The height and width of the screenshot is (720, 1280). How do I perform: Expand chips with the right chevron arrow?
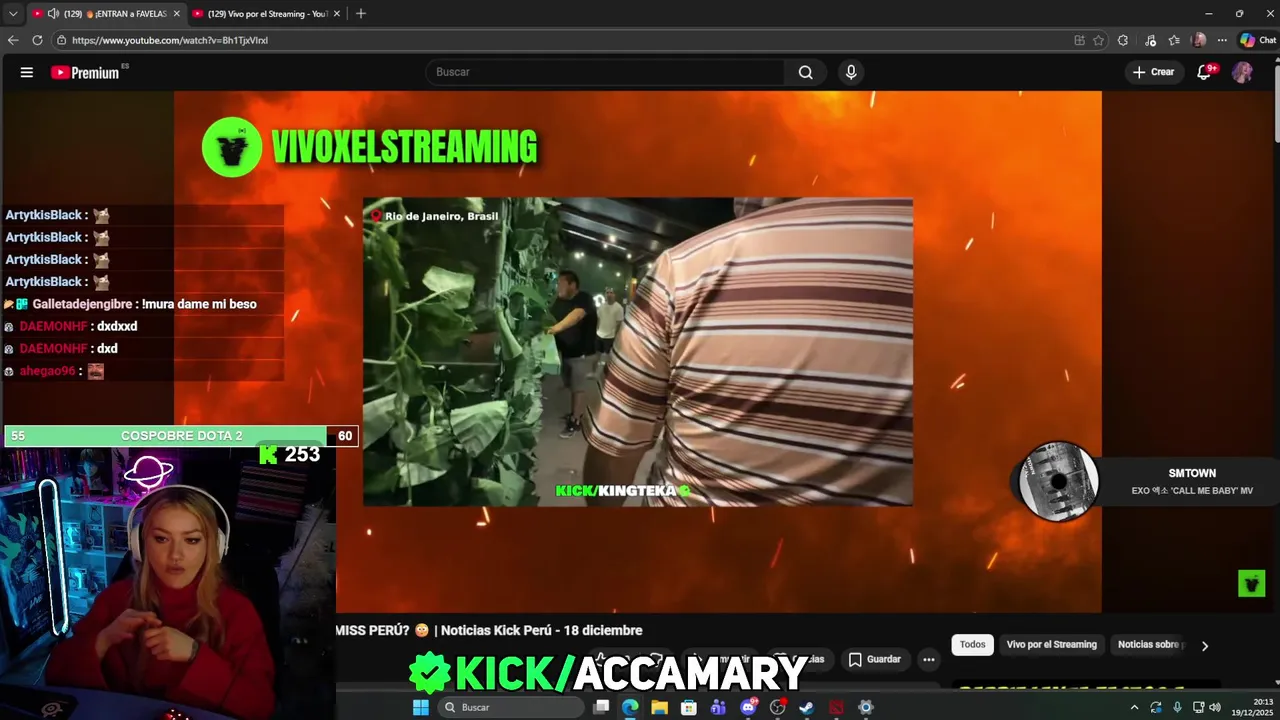tap(1205, 646)
